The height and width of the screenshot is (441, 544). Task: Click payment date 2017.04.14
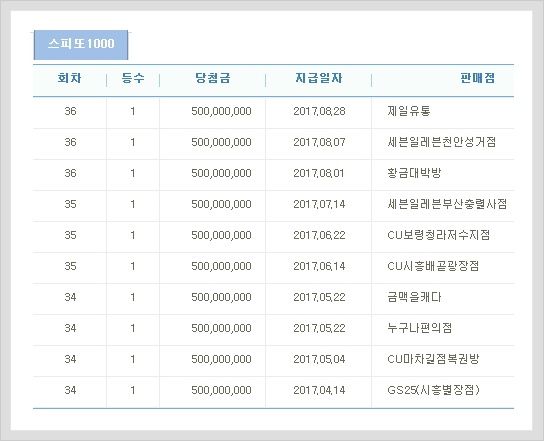319,390
